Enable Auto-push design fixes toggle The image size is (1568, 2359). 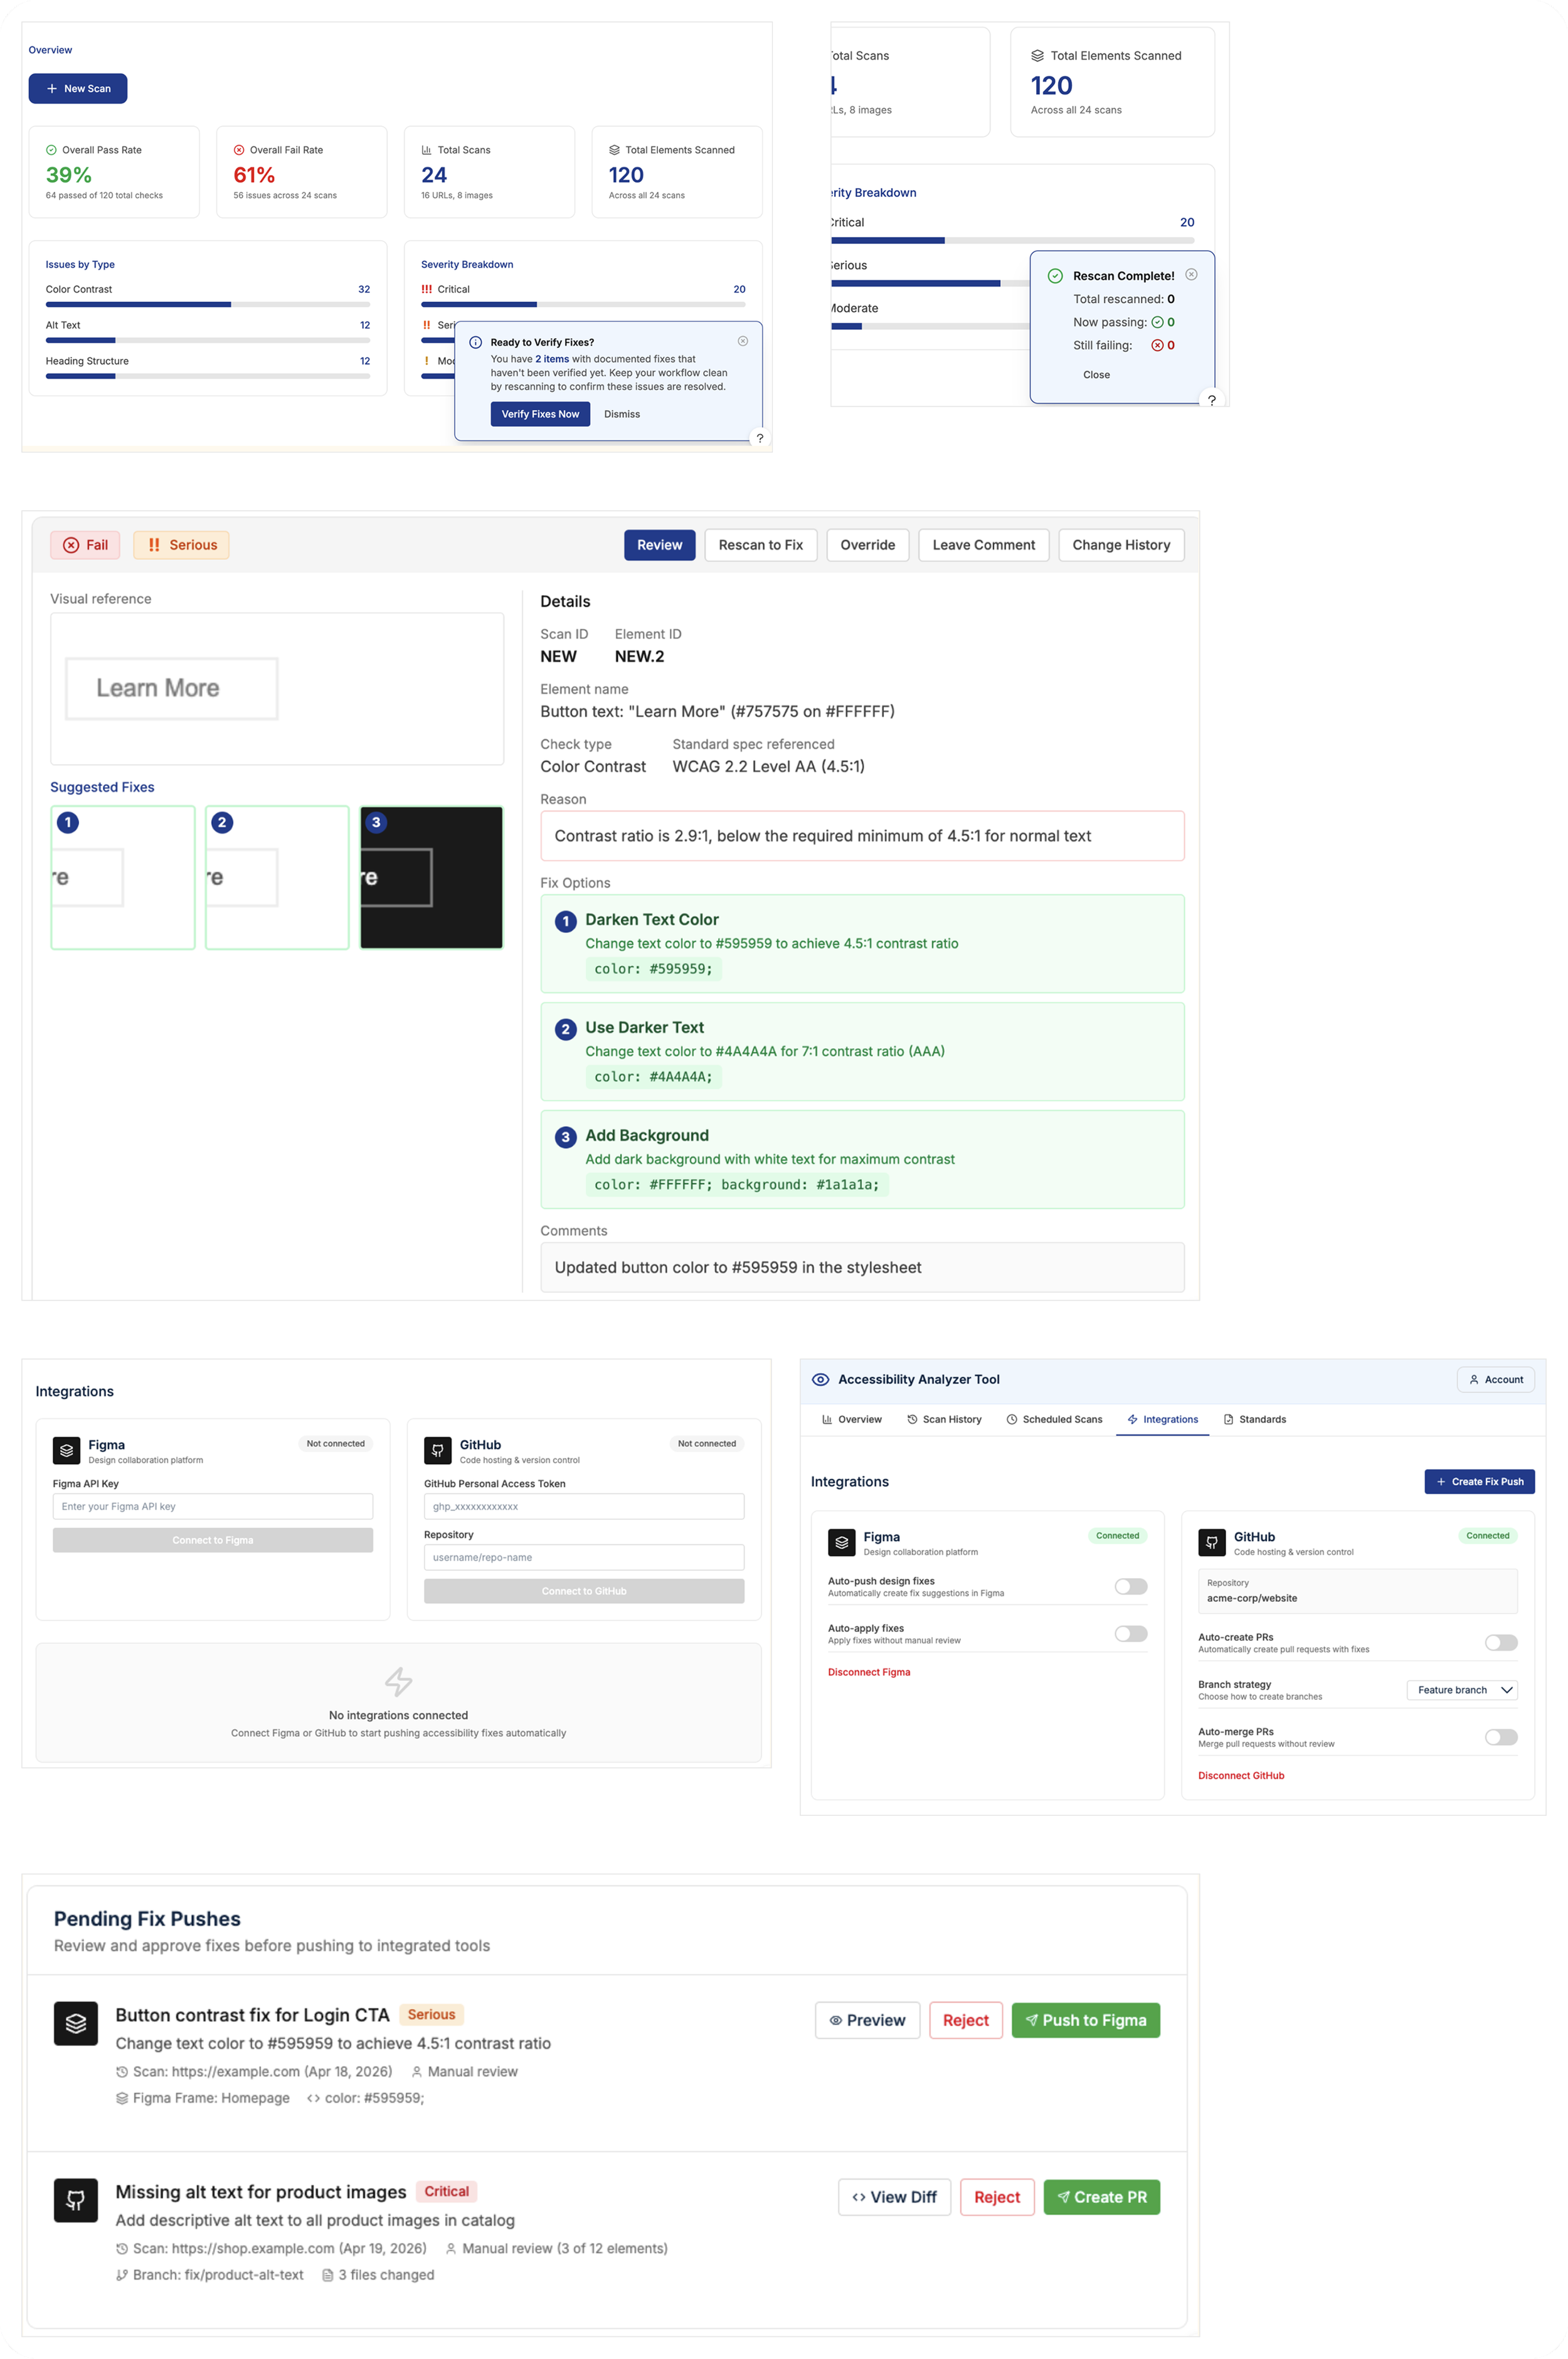1130,1586
